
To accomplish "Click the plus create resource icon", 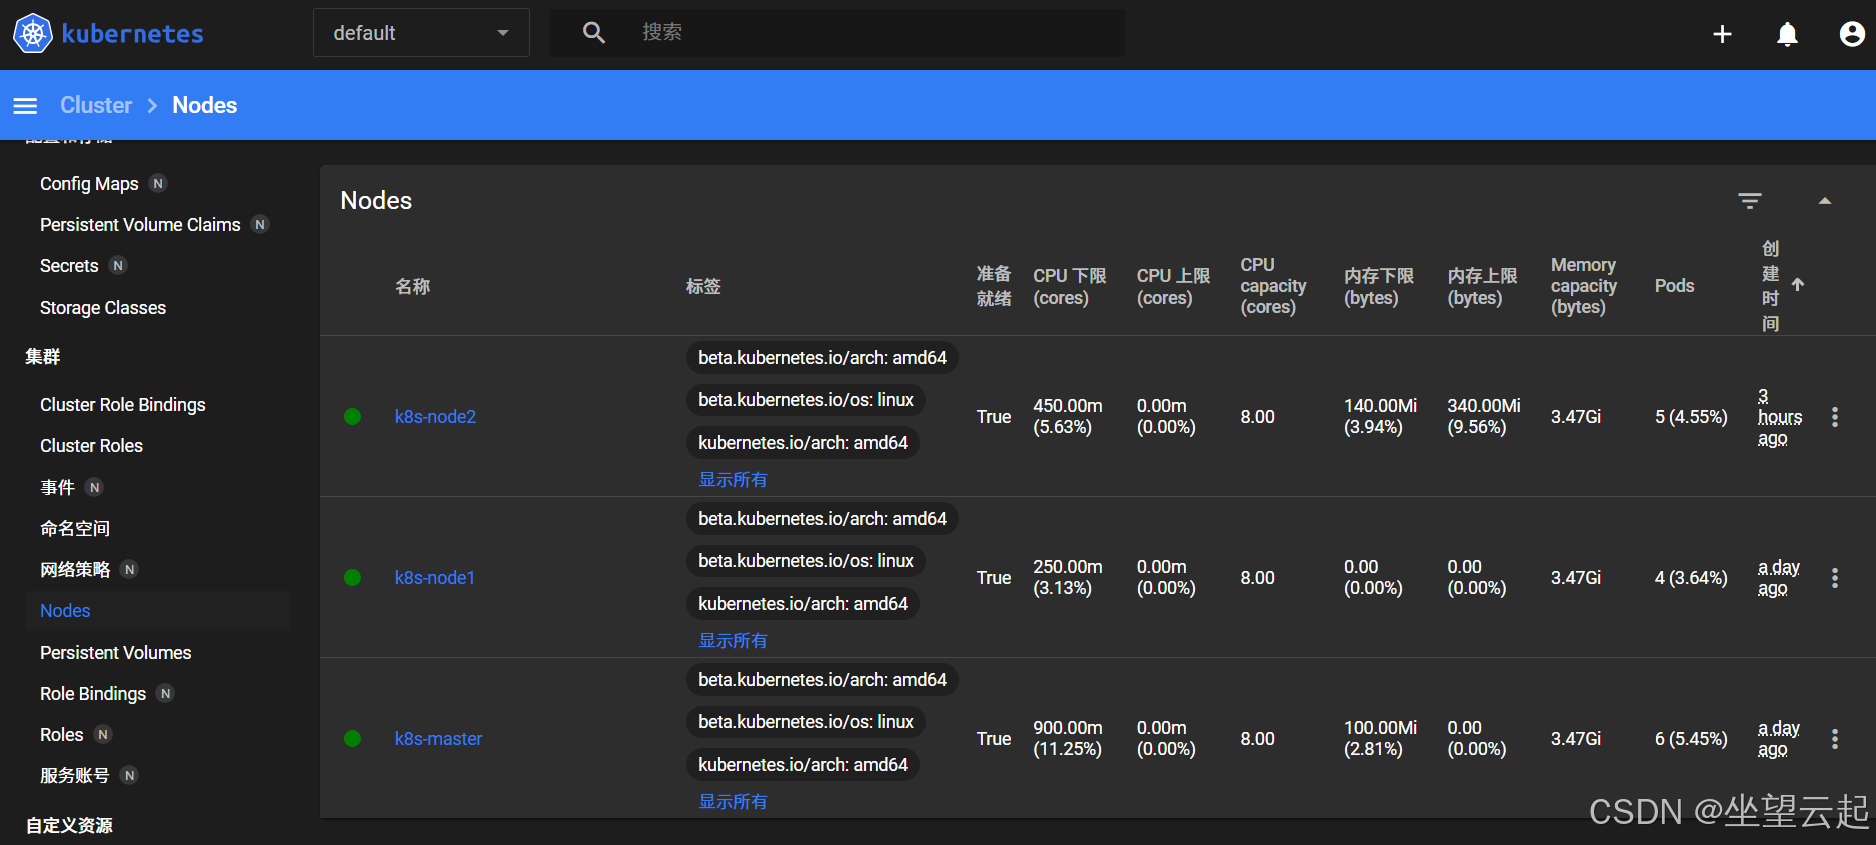I will (x=1722, y=34).
